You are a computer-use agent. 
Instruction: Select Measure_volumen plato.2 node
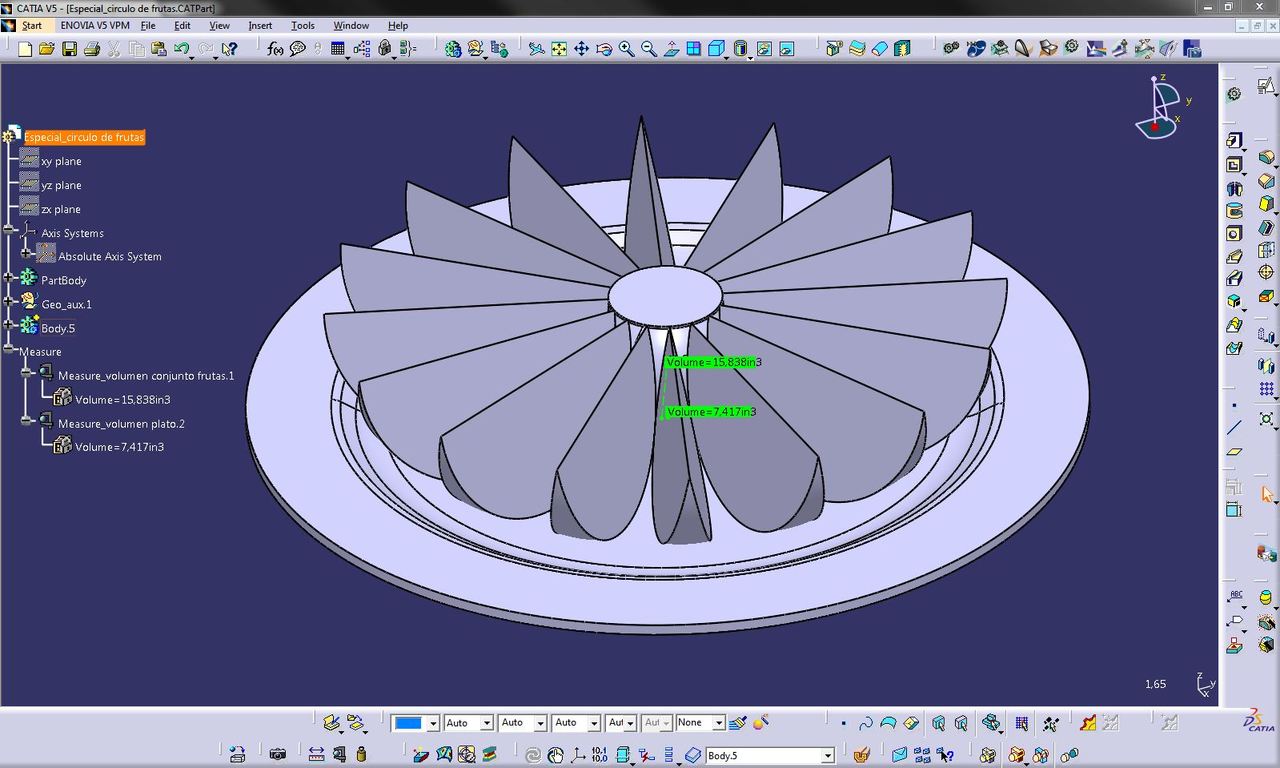click(121, 423)
